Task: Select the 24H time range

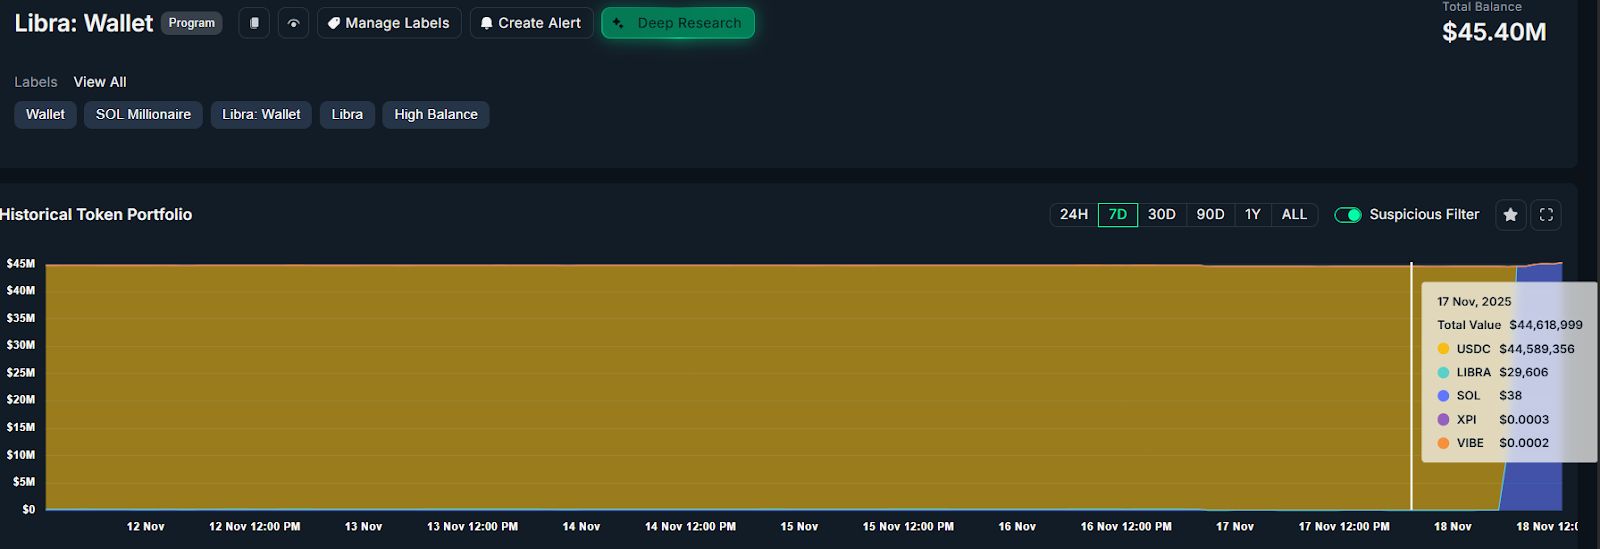Action: coord(1073,215)
